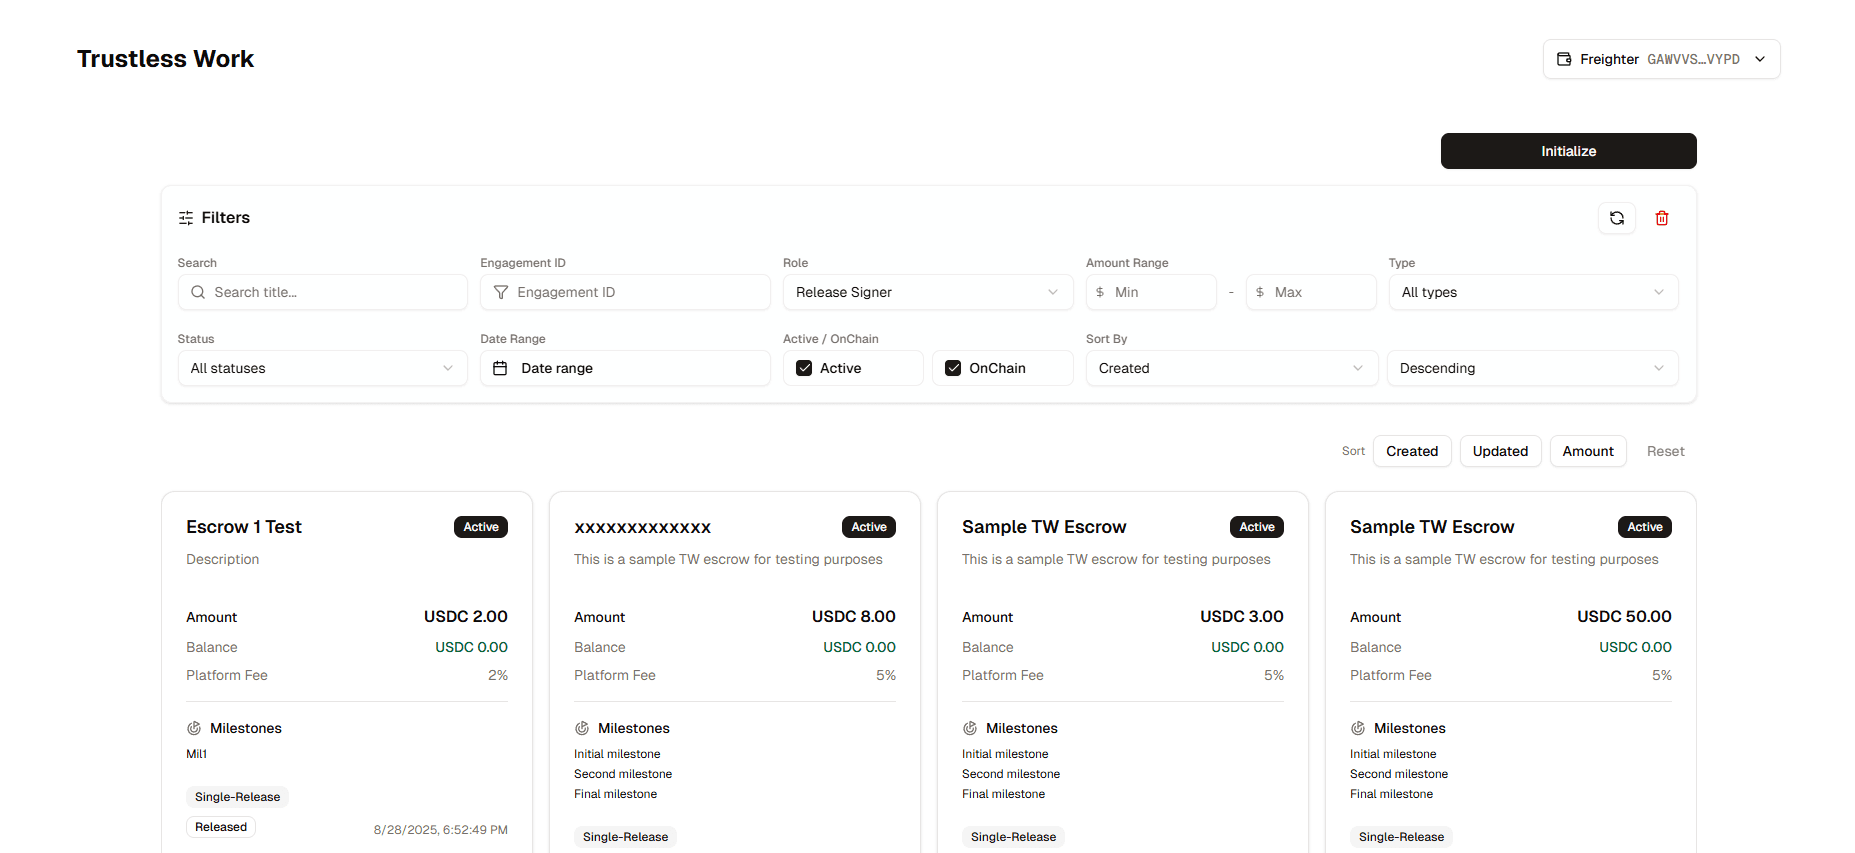Open the Role dropdown showing Release Signer
This screenshot has height=853, width=1855.
pyautogui.click(x=927, y=292)
